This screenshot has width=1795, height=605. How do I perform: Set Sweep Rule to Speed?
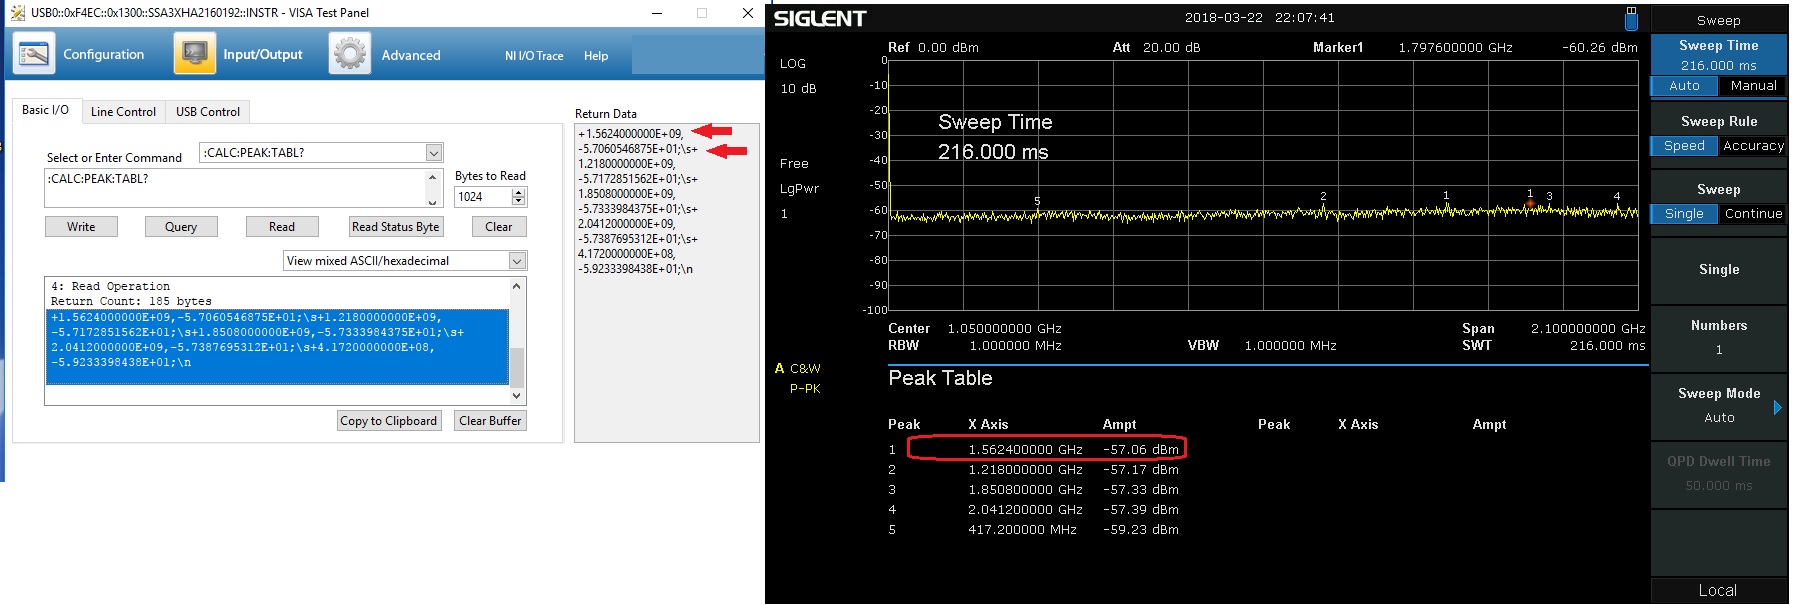tap(1684, 146)
